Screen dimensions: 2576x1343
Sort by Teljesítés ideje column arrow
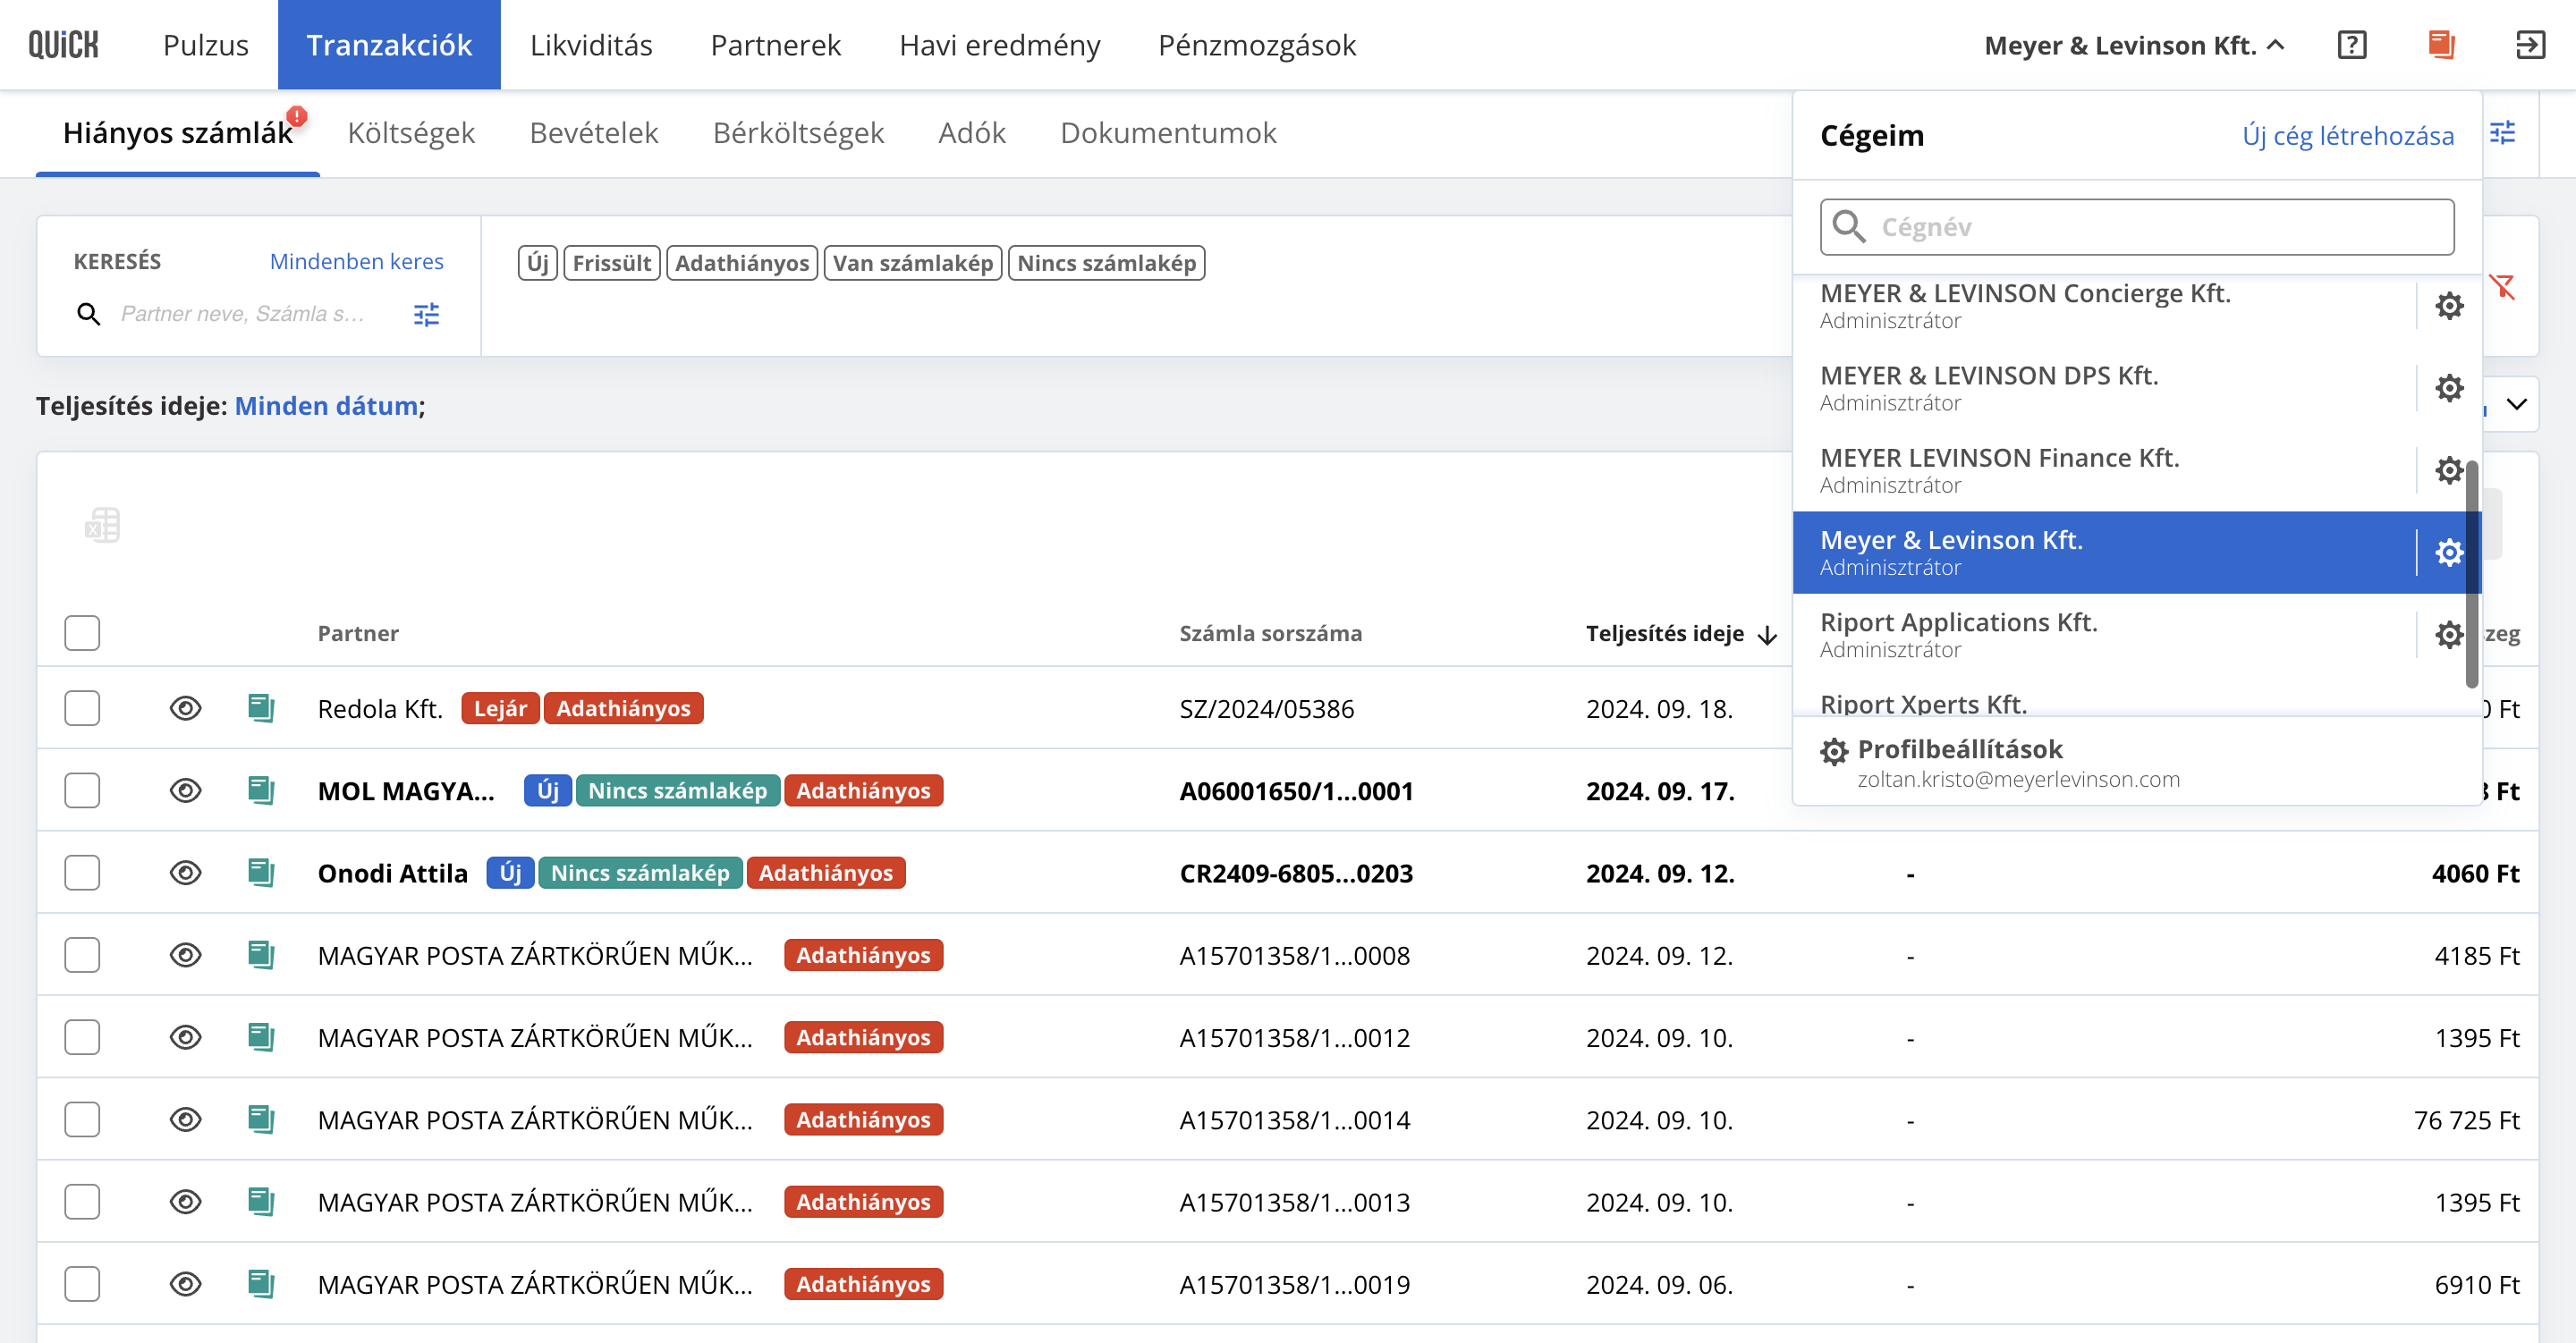1767,634
